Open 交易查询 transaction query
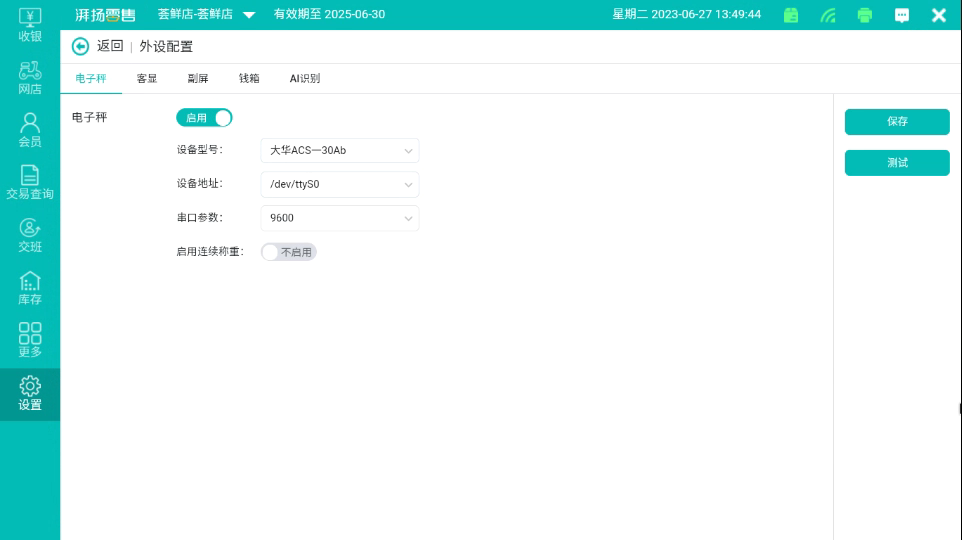This screenshot has width=962, height=540. [30, 182]
